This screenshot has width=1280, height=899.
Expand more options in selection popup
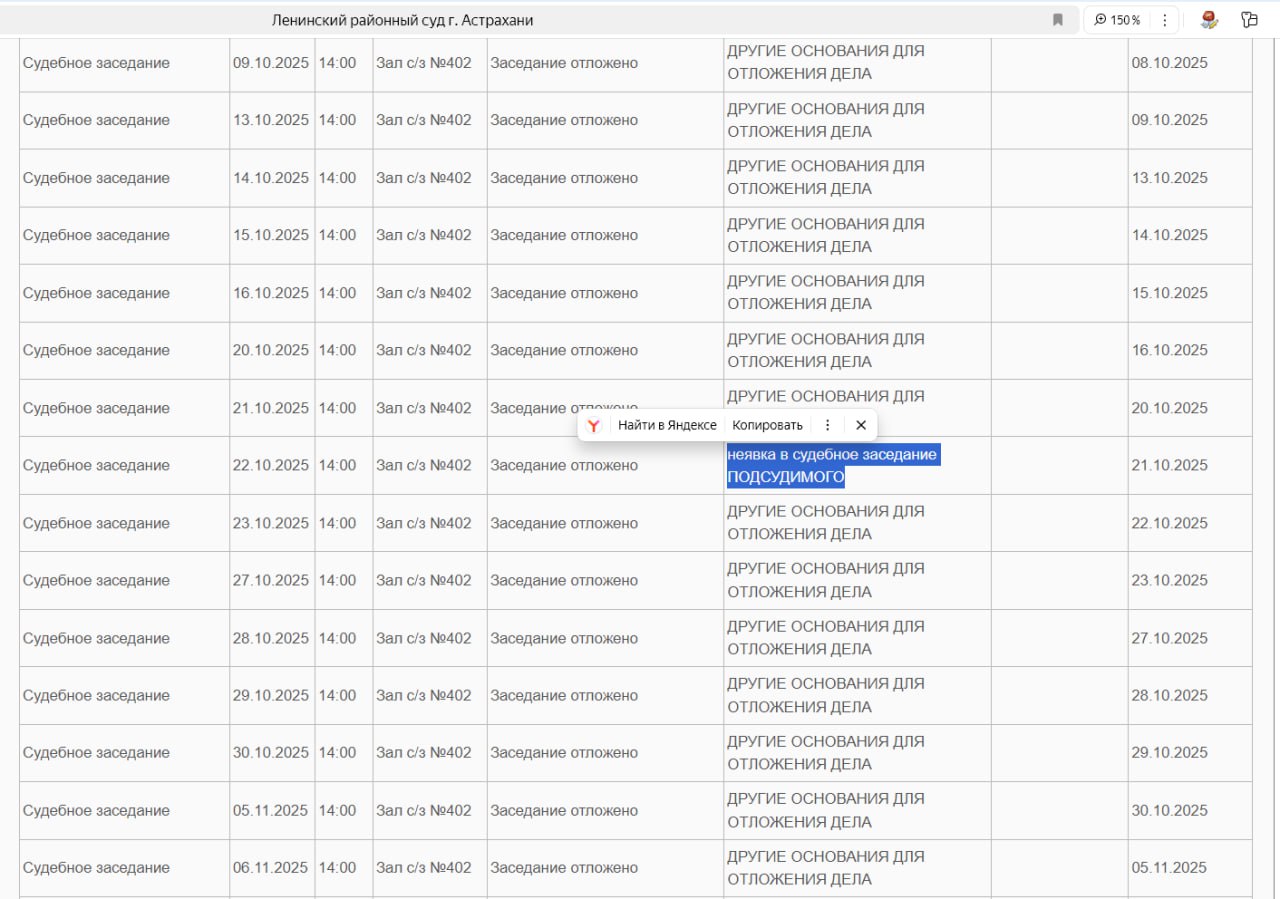827,425
